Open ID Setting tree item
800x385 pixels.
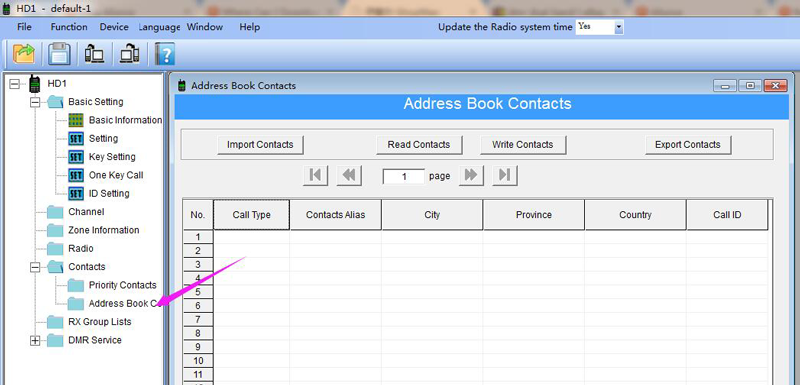click(x=109, y=194)
